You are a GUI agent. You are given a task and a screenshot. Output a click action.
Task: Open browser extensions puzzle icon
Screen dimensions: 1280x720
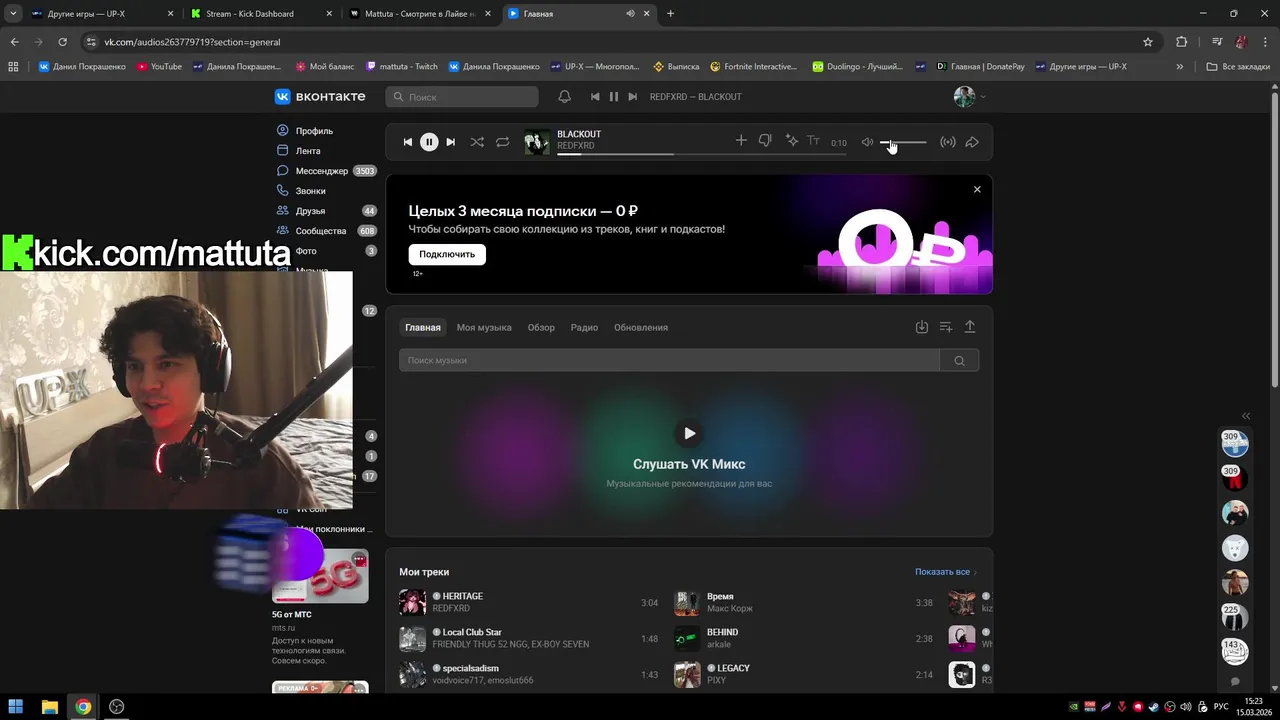pyautogui.click(x=1182, y=42)
